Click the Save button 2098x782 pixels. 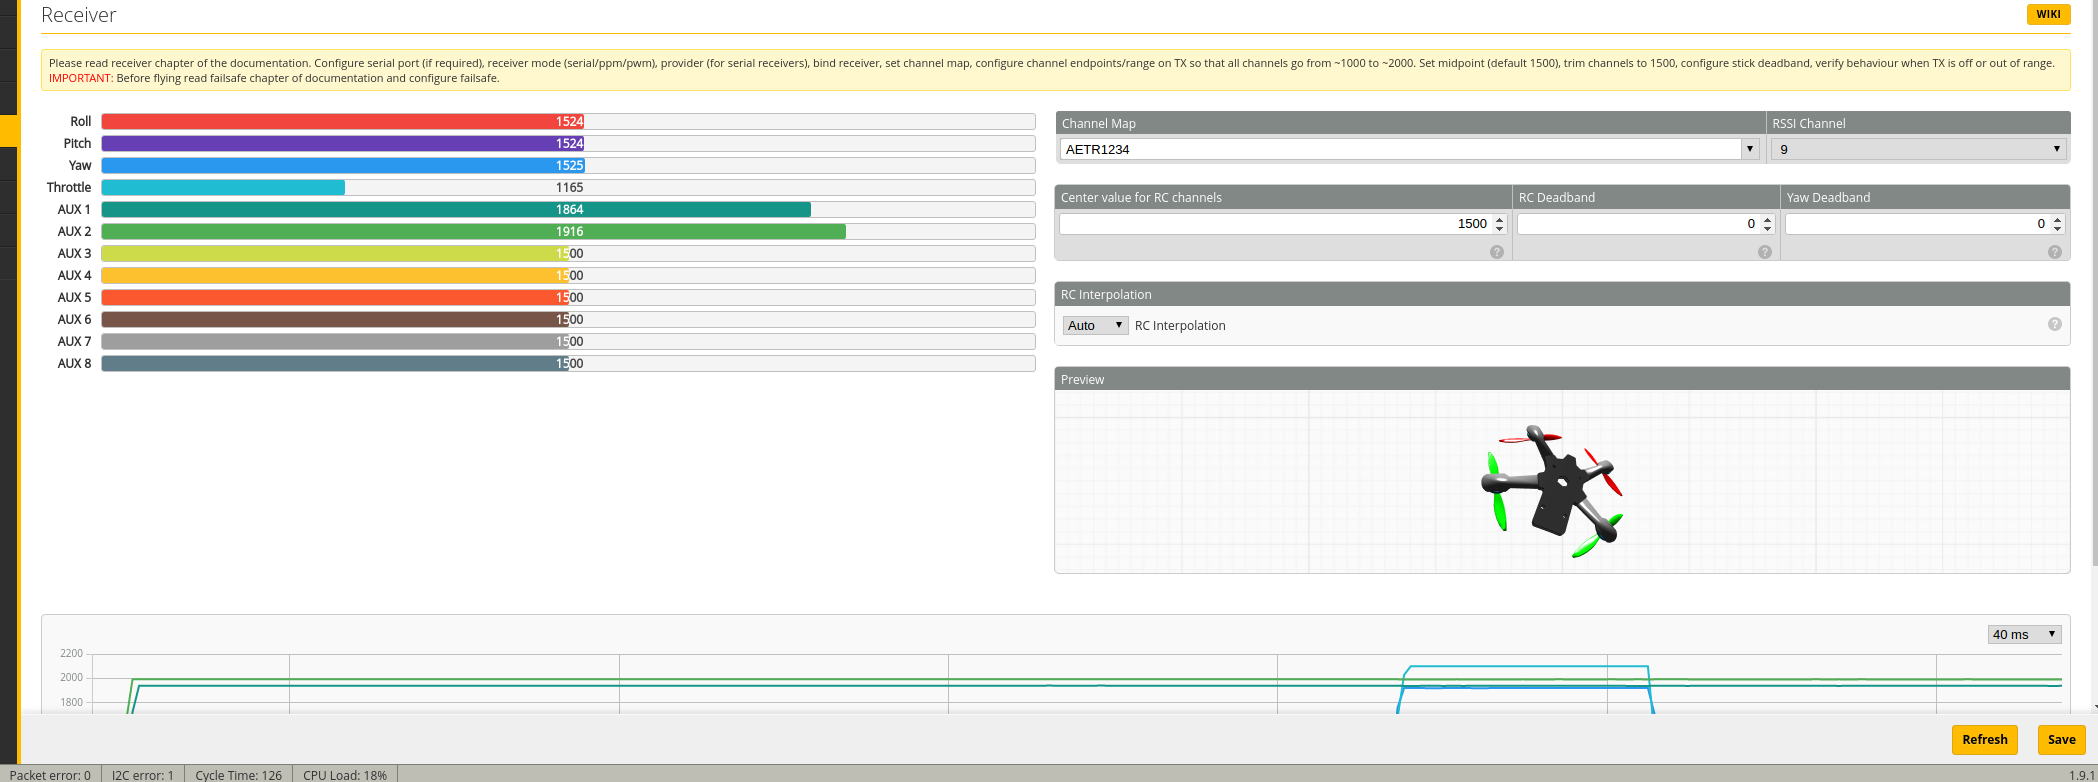2061,739
